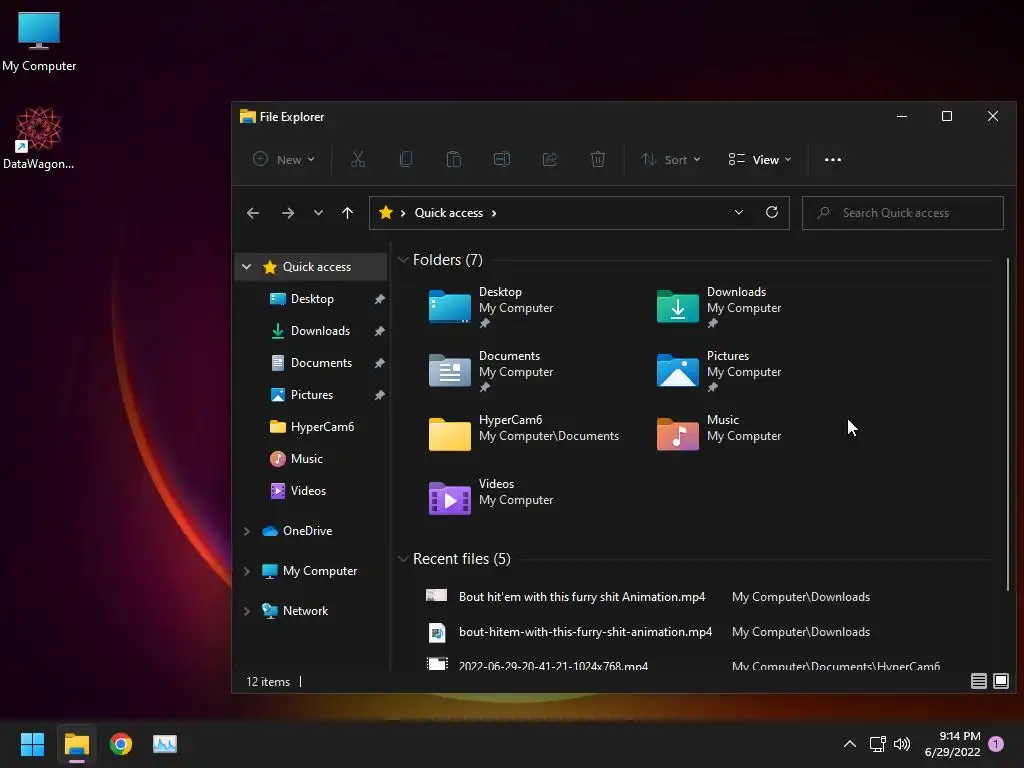The height and width of the screenshot is (768, 1024).
Task: Select the My Computer desktop icon
Action: click(39, 40)
